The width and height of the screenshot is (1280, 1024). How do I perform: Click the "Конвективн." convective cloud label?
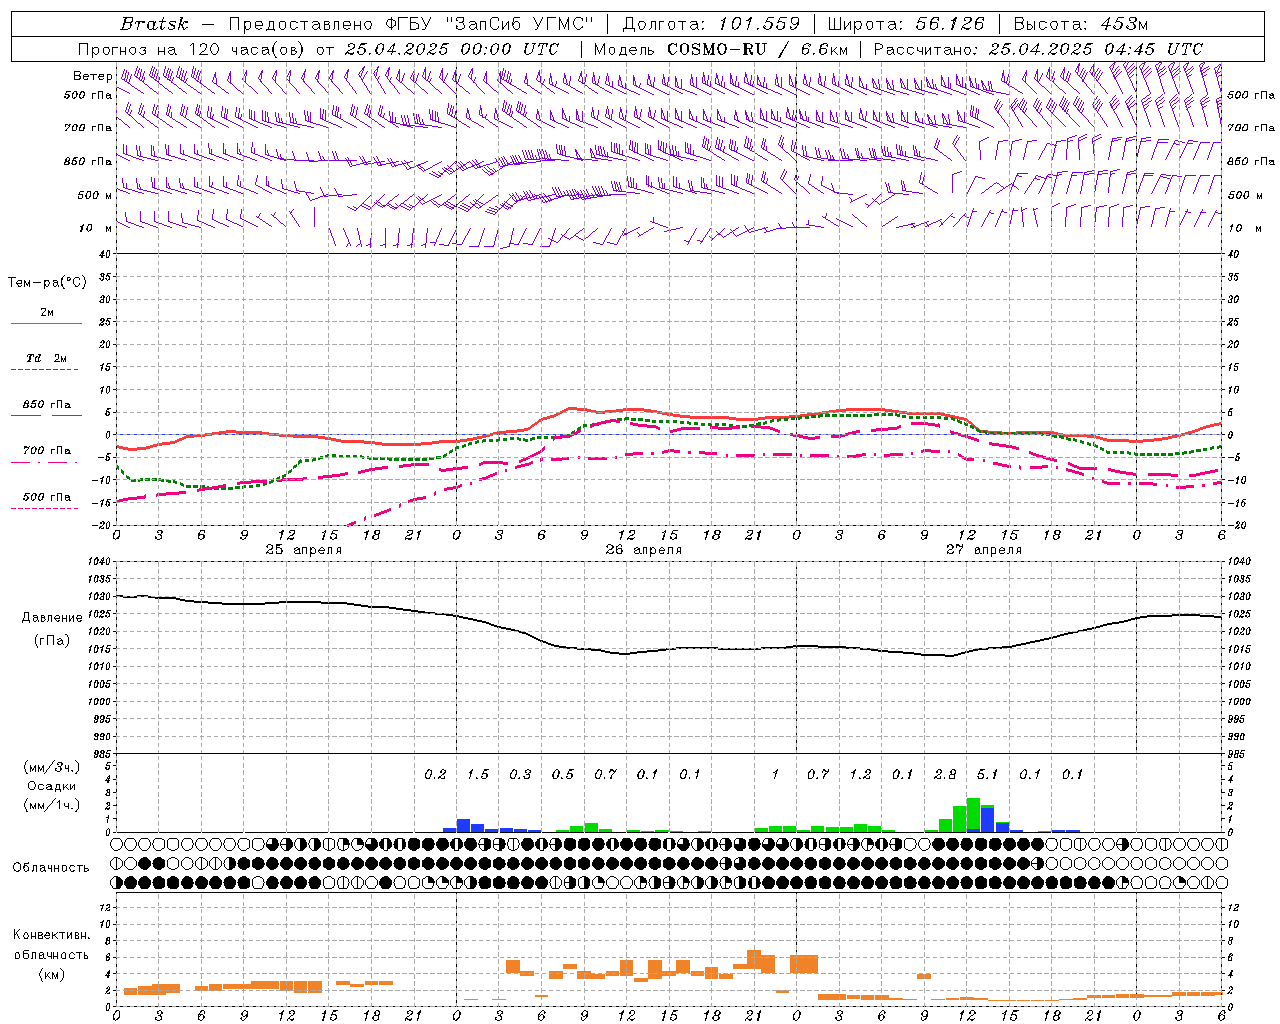click(51, 935)
